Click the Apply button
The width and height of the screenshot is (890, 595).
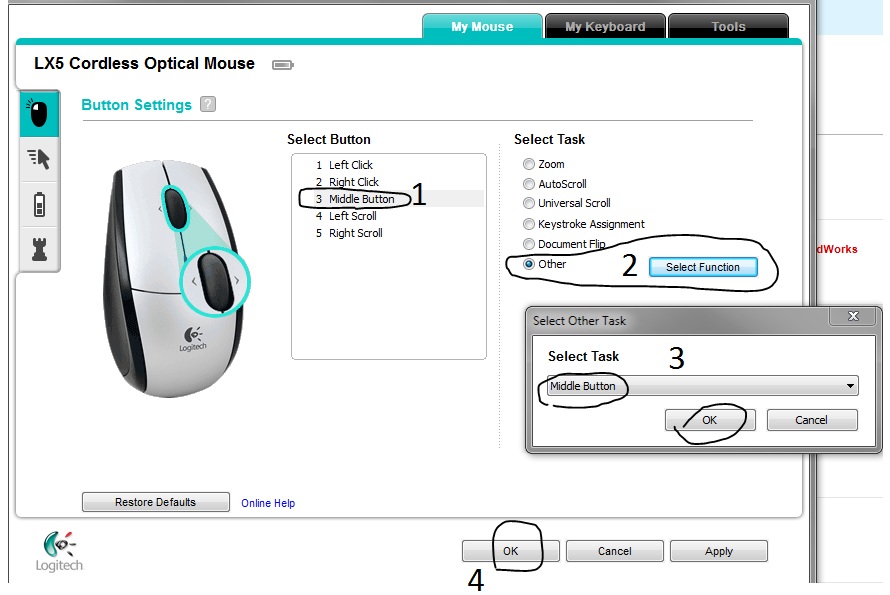tap(719, 551)
